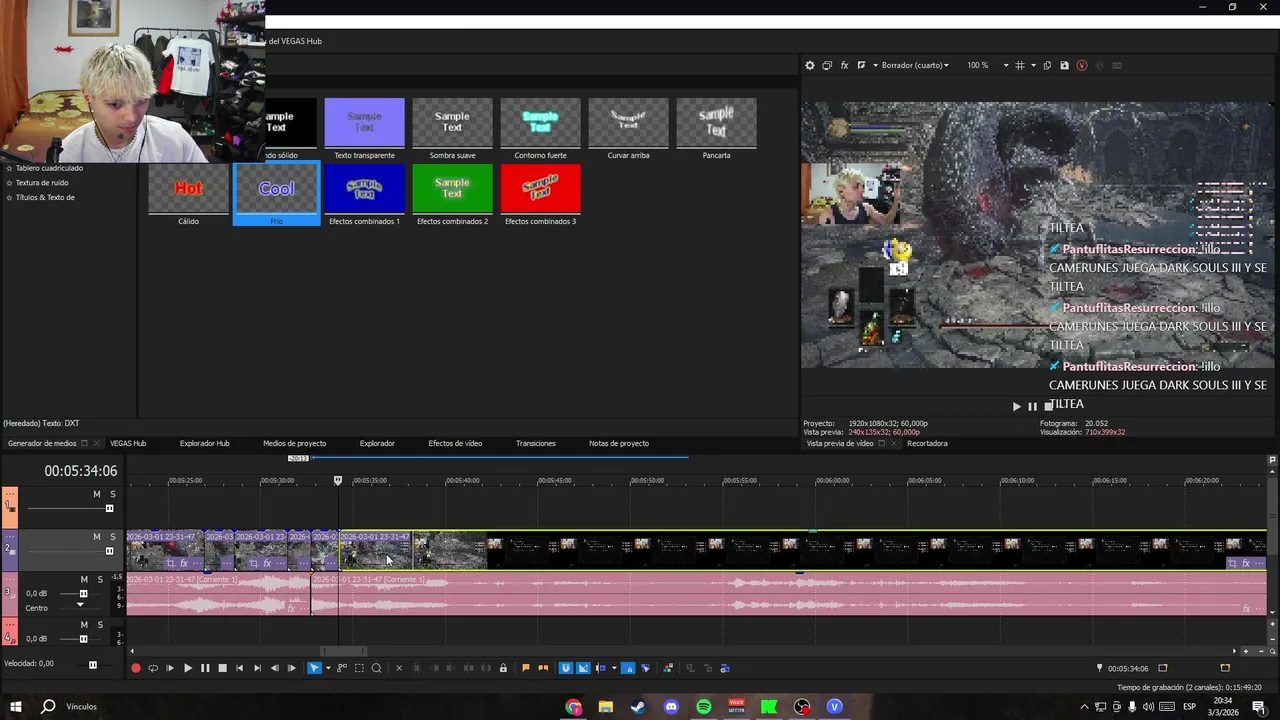Click preview on external monitor icon
This screenshot has width=1280, height=720.
(827, 65)
